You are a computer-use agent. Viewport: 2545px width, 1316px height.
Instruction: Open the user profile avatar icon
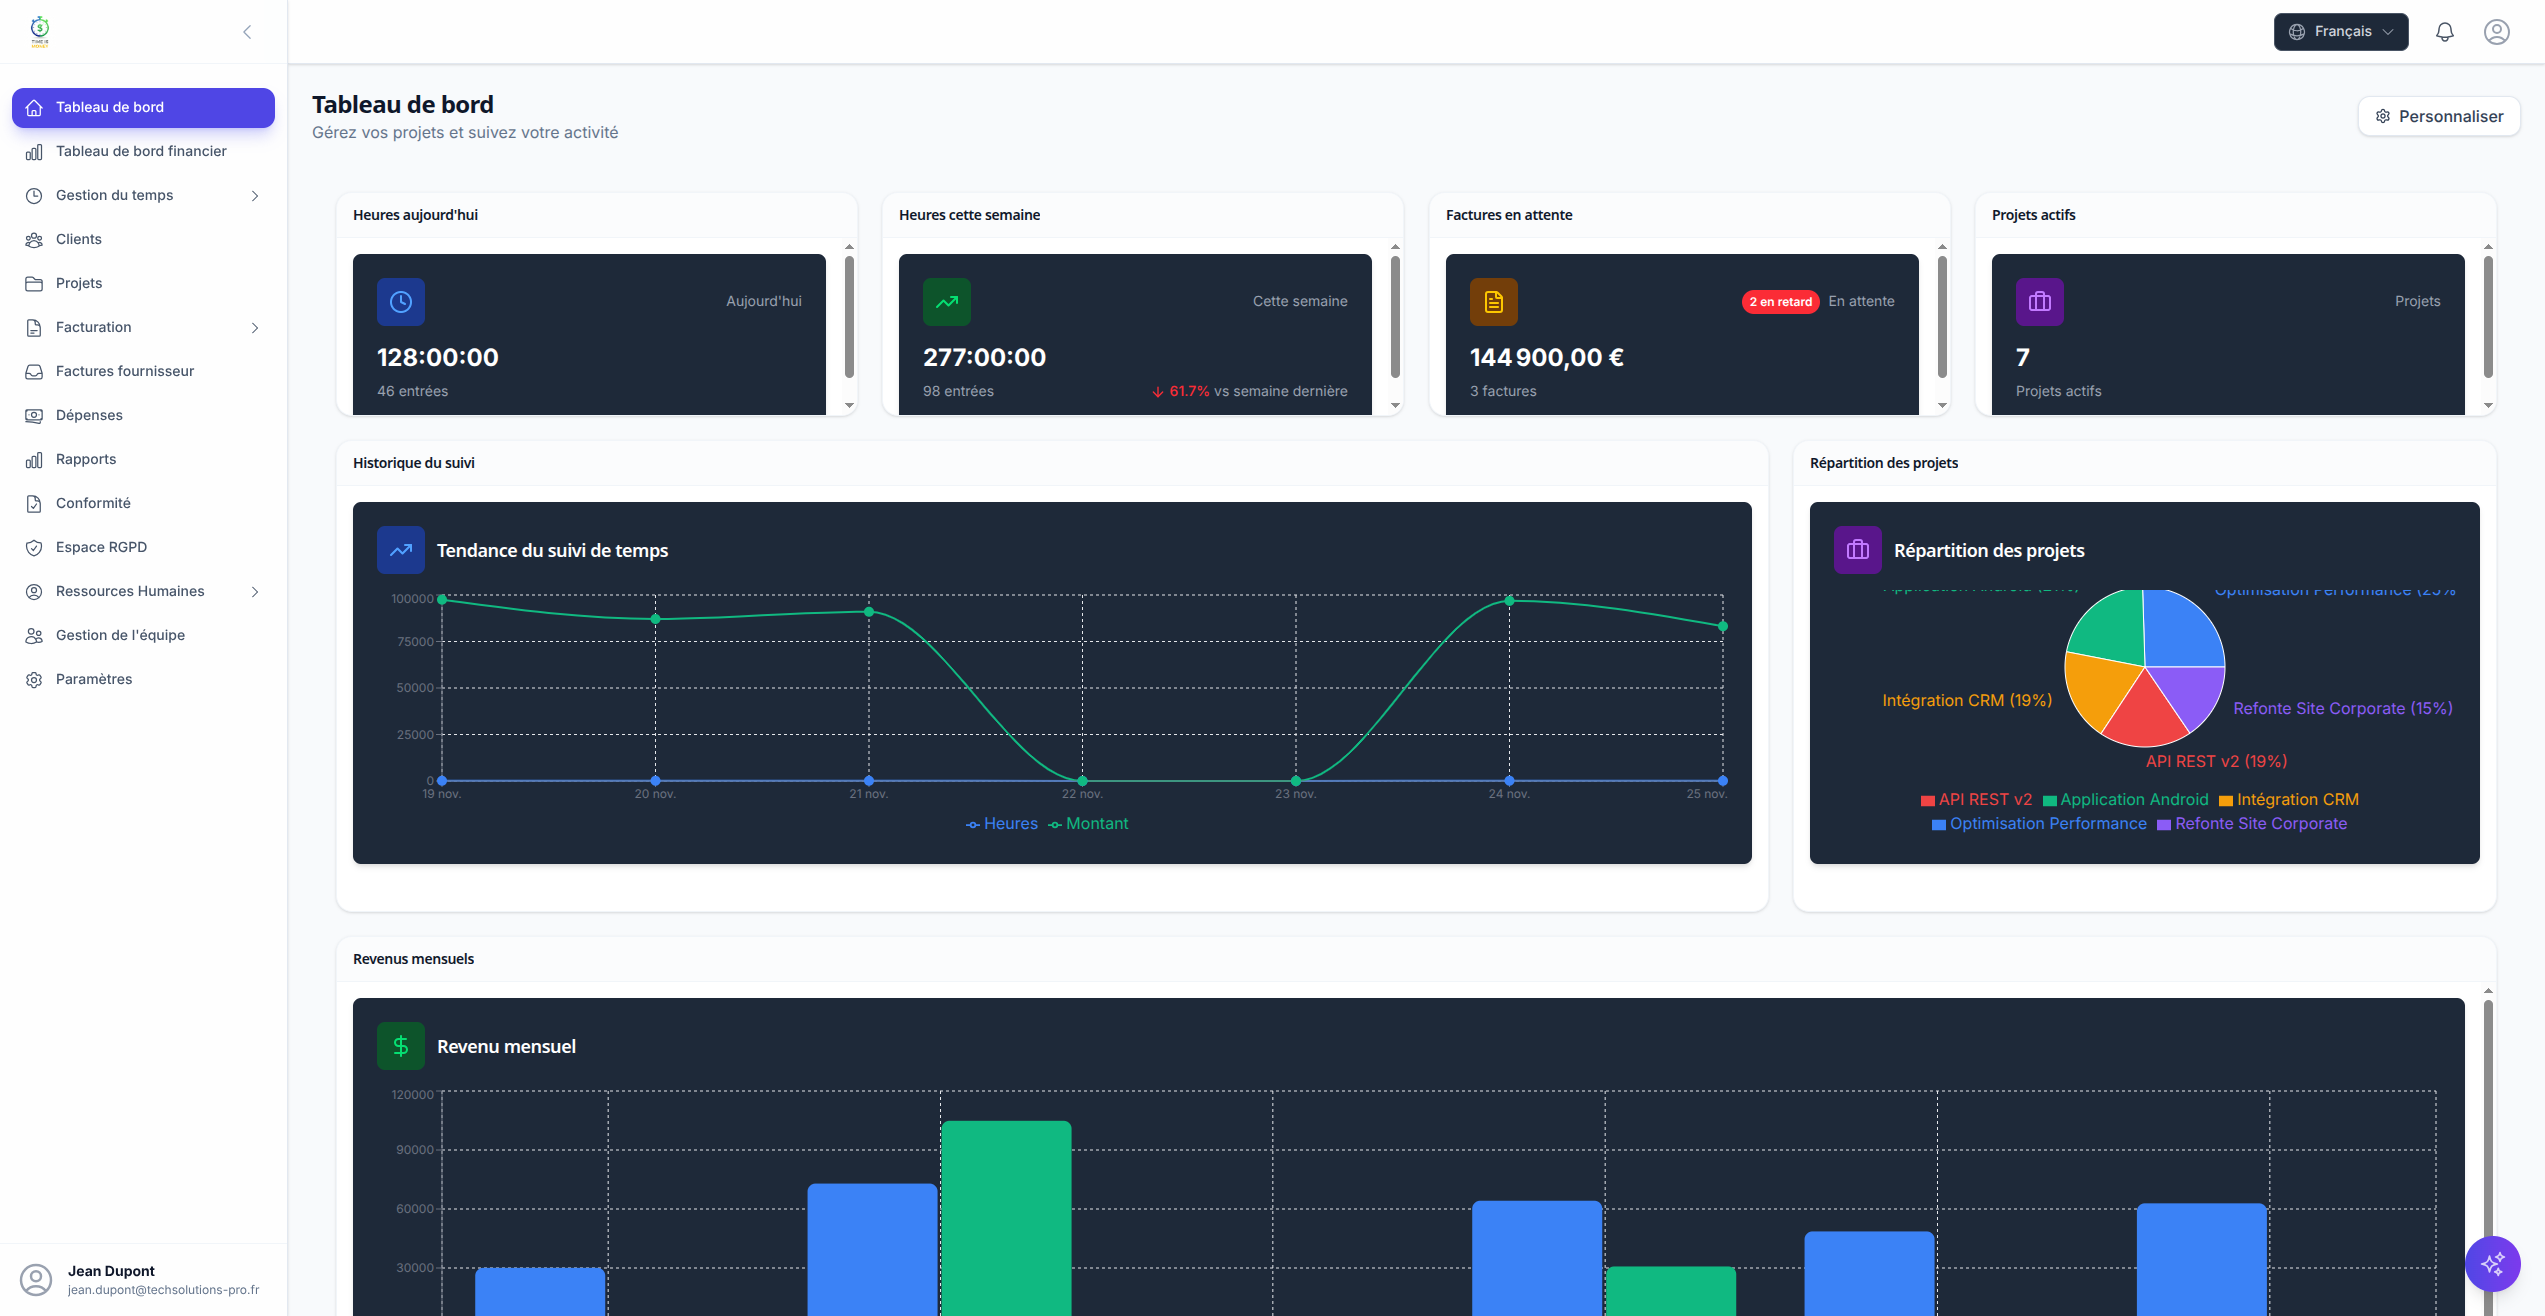pos(2496,31)
